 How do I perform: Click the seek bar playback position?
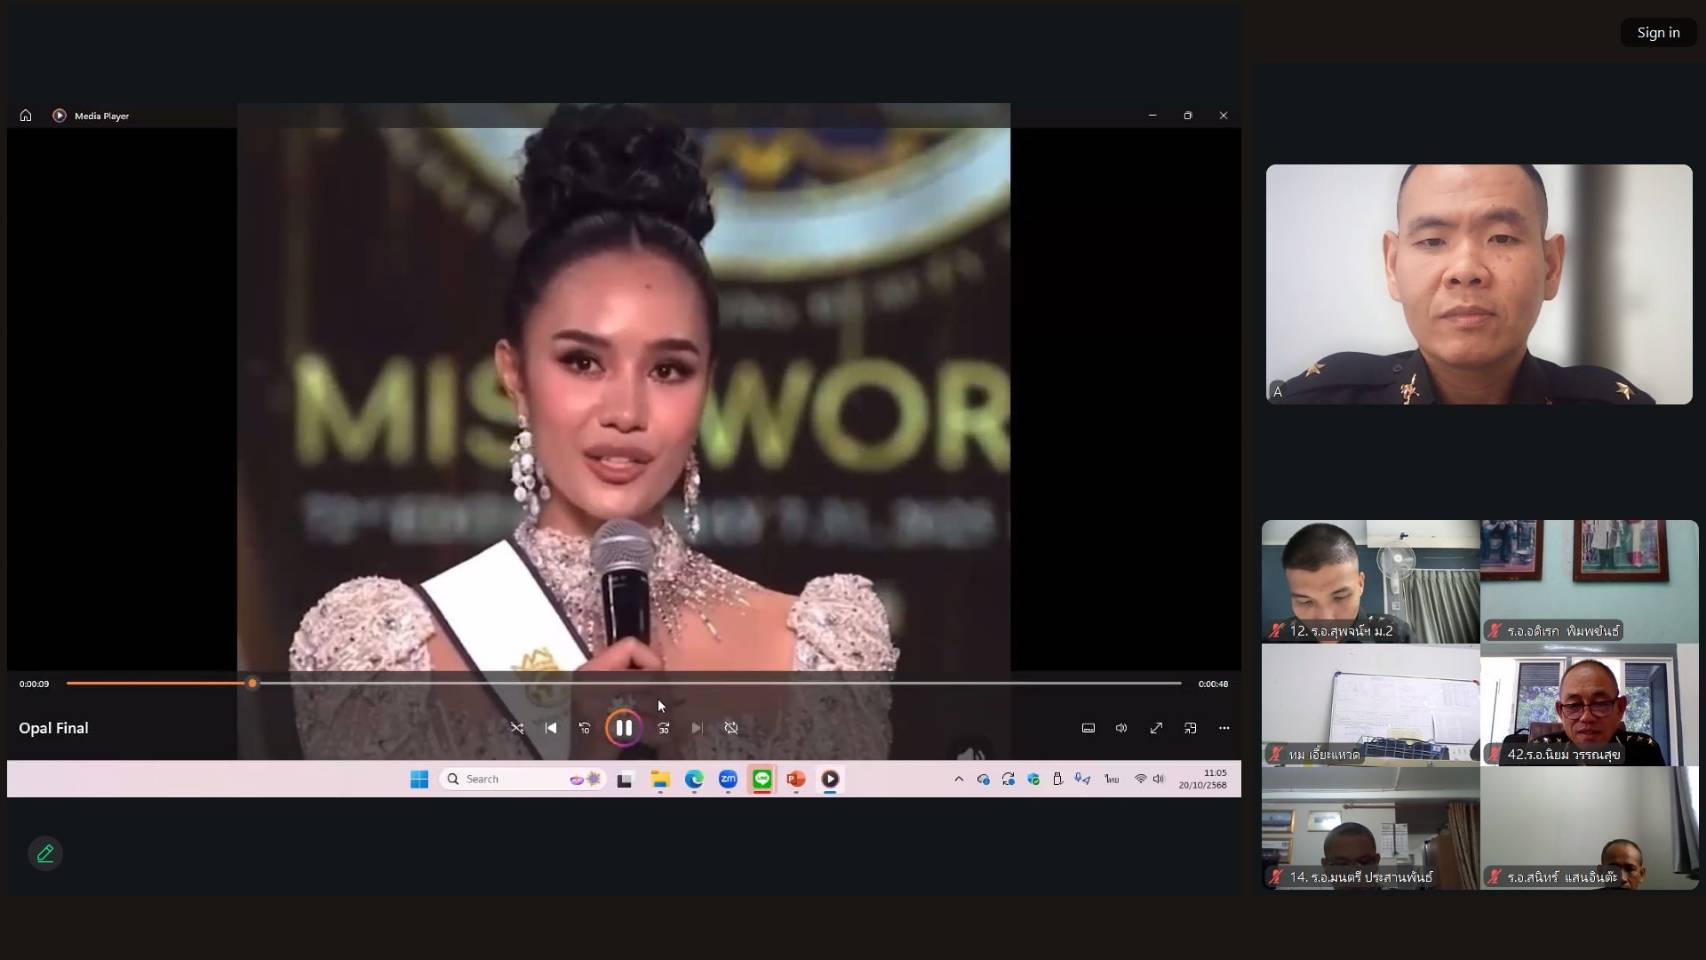252,683
